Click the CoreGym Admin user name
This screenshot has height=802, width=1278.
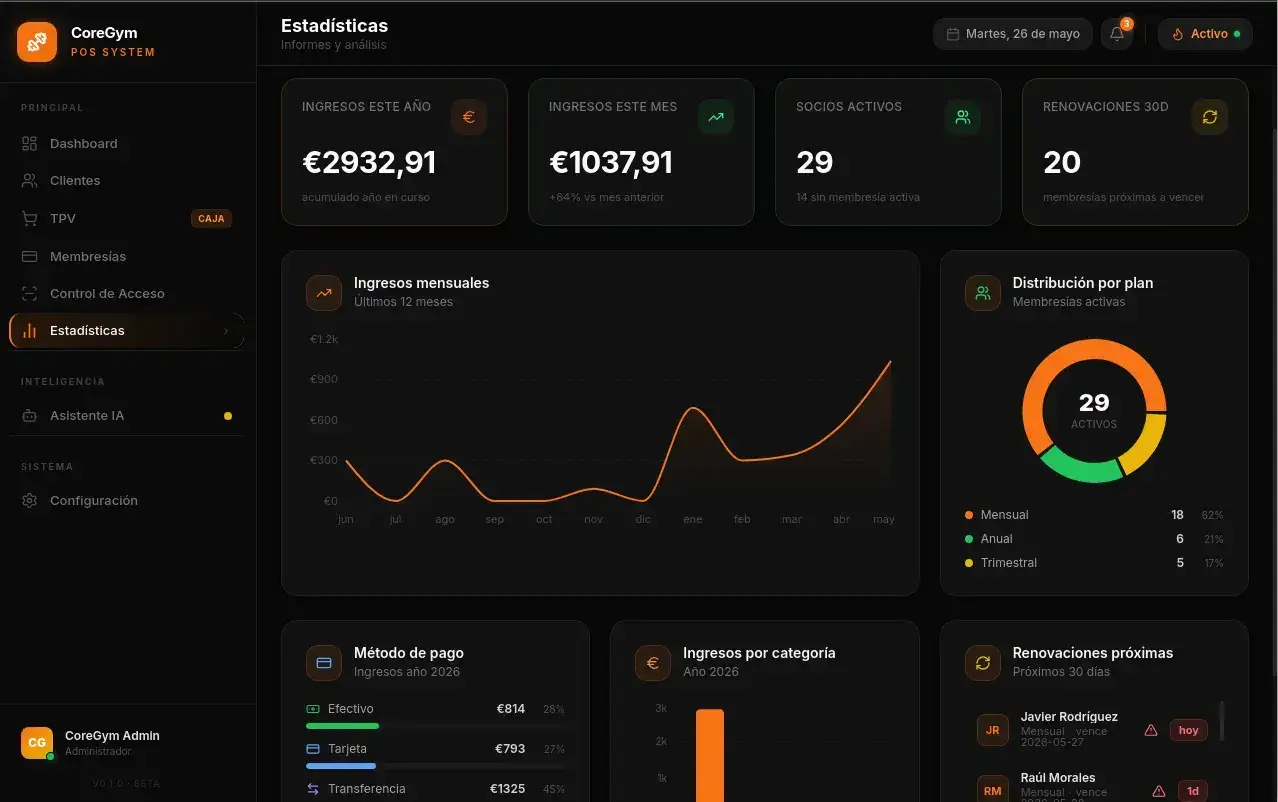[x=112, y=736]
